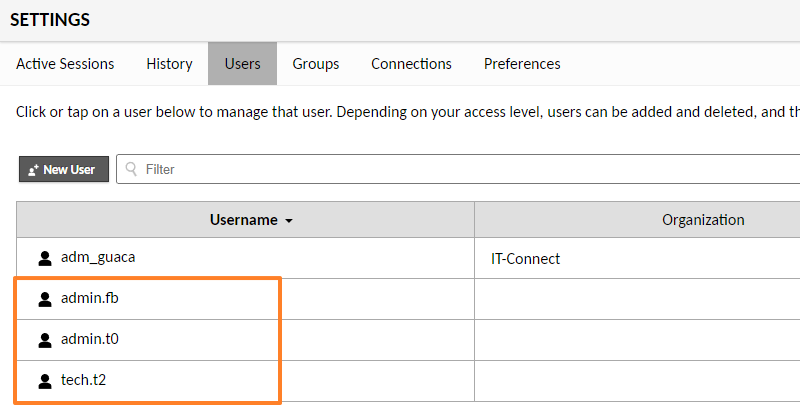Open the Connections tab
This screenshot has width=800, height=406.
point(411,64)
